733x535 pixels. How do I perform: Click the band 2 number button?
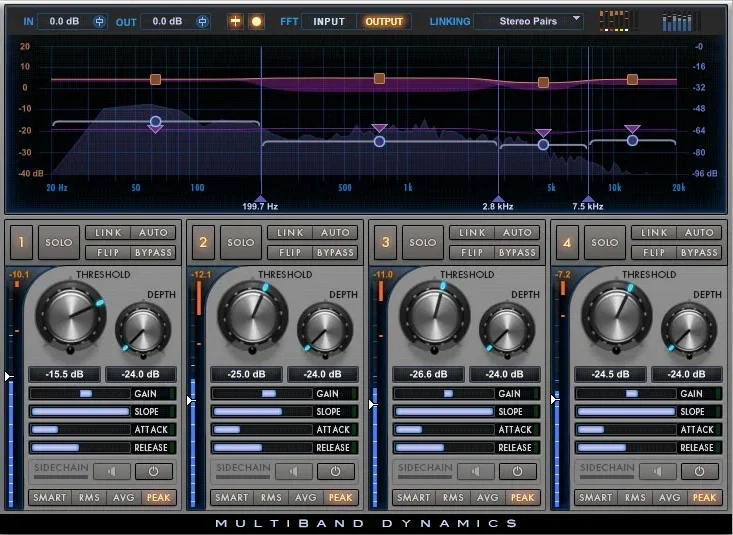pos(203,242)
